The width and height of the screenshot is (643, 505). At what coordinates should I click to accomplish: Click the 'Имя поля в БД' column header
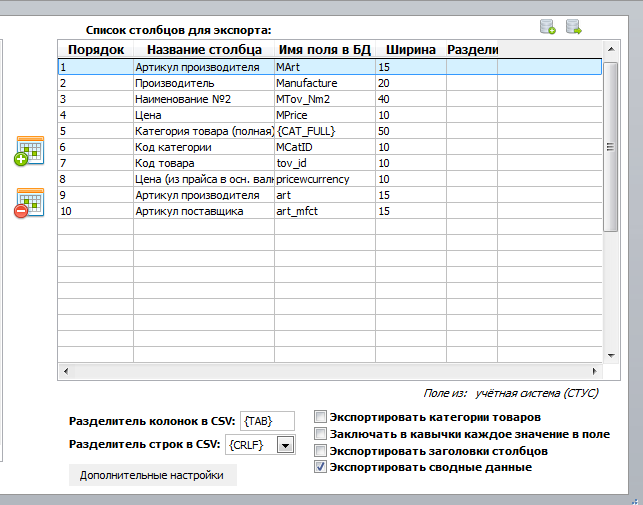[x=325, y=49]
